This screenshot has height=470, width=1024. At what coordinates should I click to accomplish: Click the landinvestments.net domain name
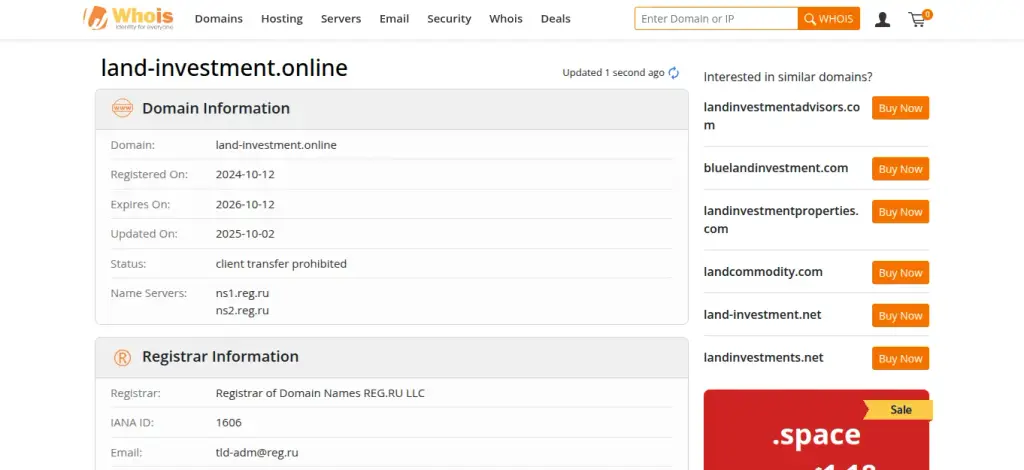(x=763, y=358)
